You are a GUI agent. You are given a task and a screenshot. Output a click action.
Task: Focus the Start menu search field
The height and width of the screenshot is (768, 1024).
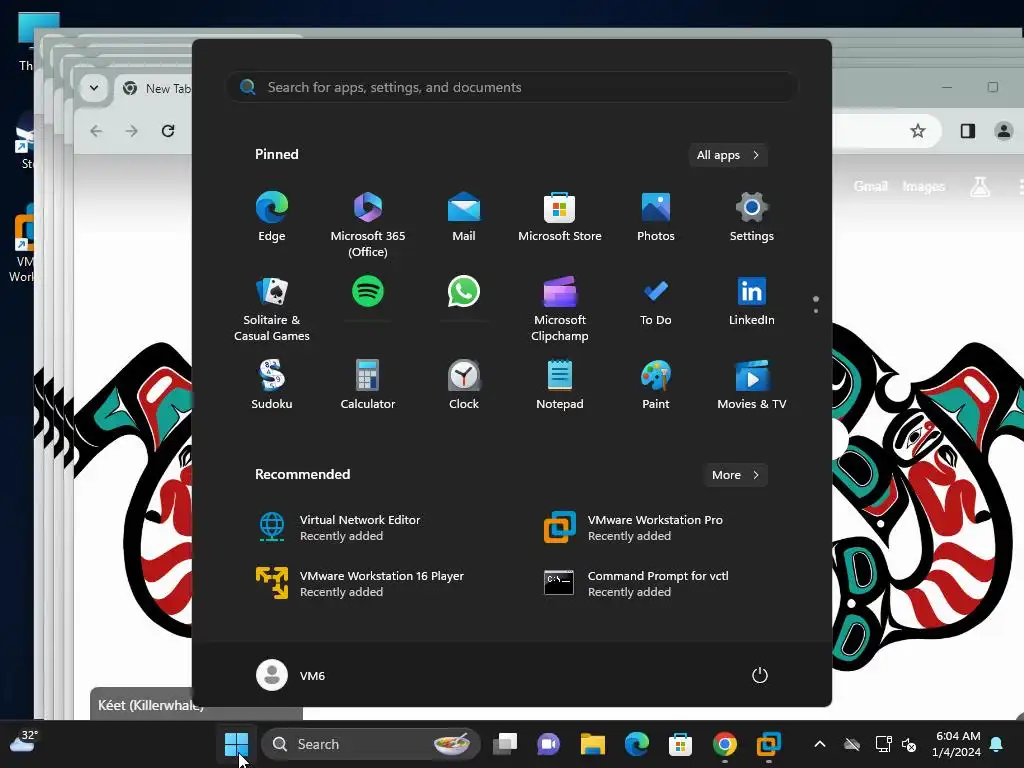[x=512, y=88]
